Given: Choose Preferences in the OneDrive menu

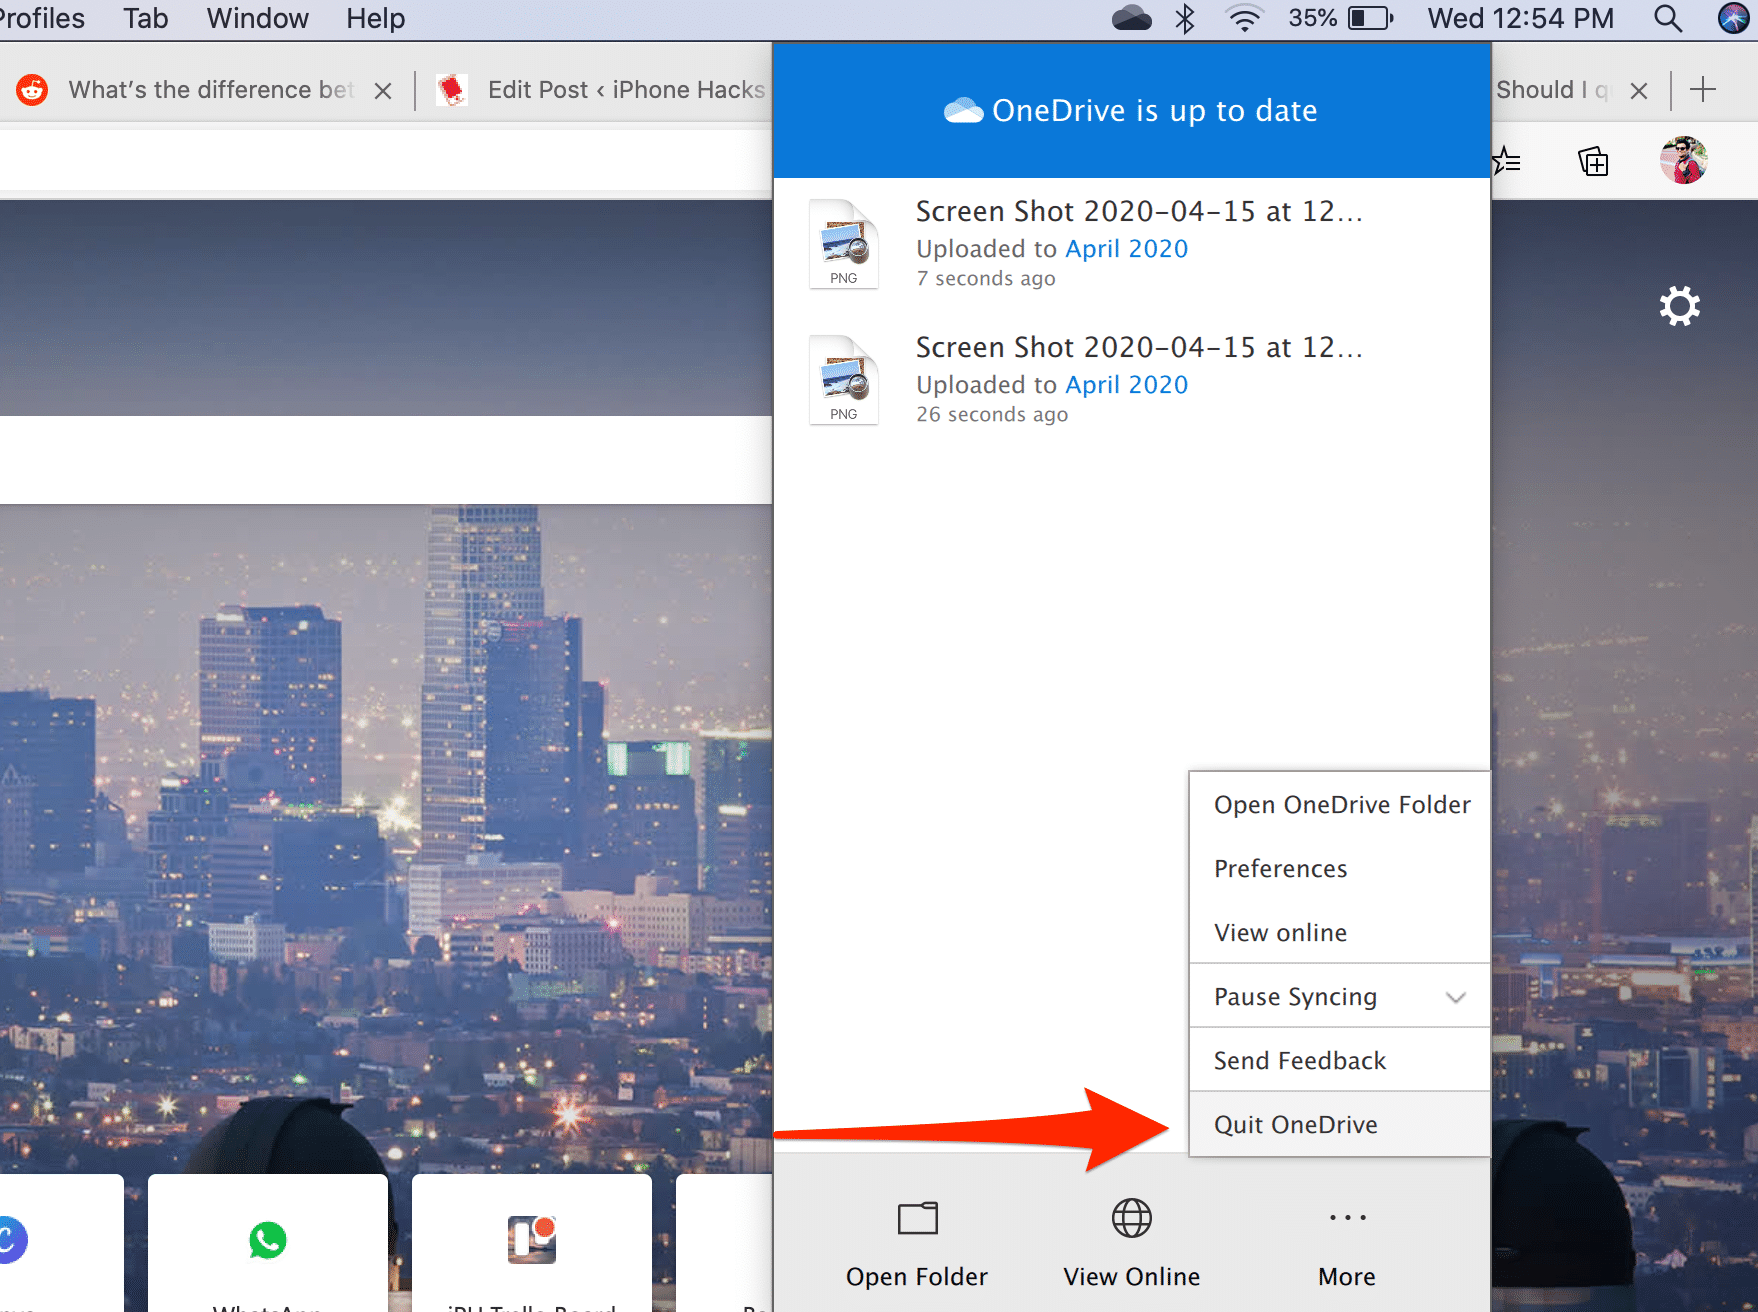Looking at the screenshot, I should tap(1280, 869).
